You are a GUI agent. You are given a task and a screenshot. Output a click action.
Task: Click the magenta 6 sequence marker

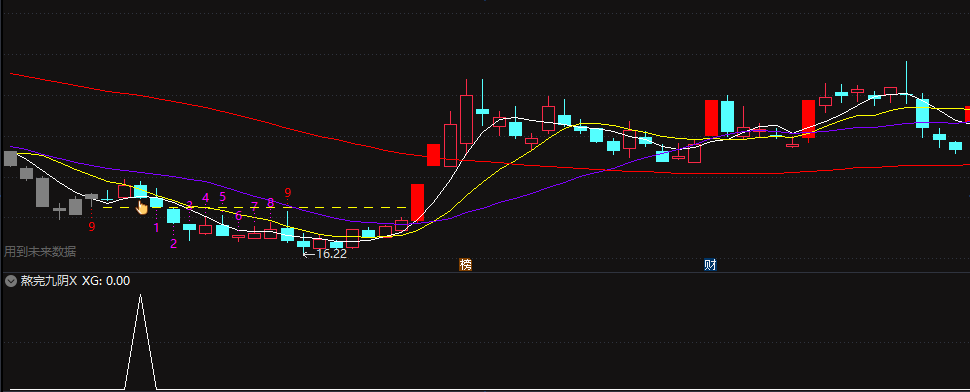point(239,216)
